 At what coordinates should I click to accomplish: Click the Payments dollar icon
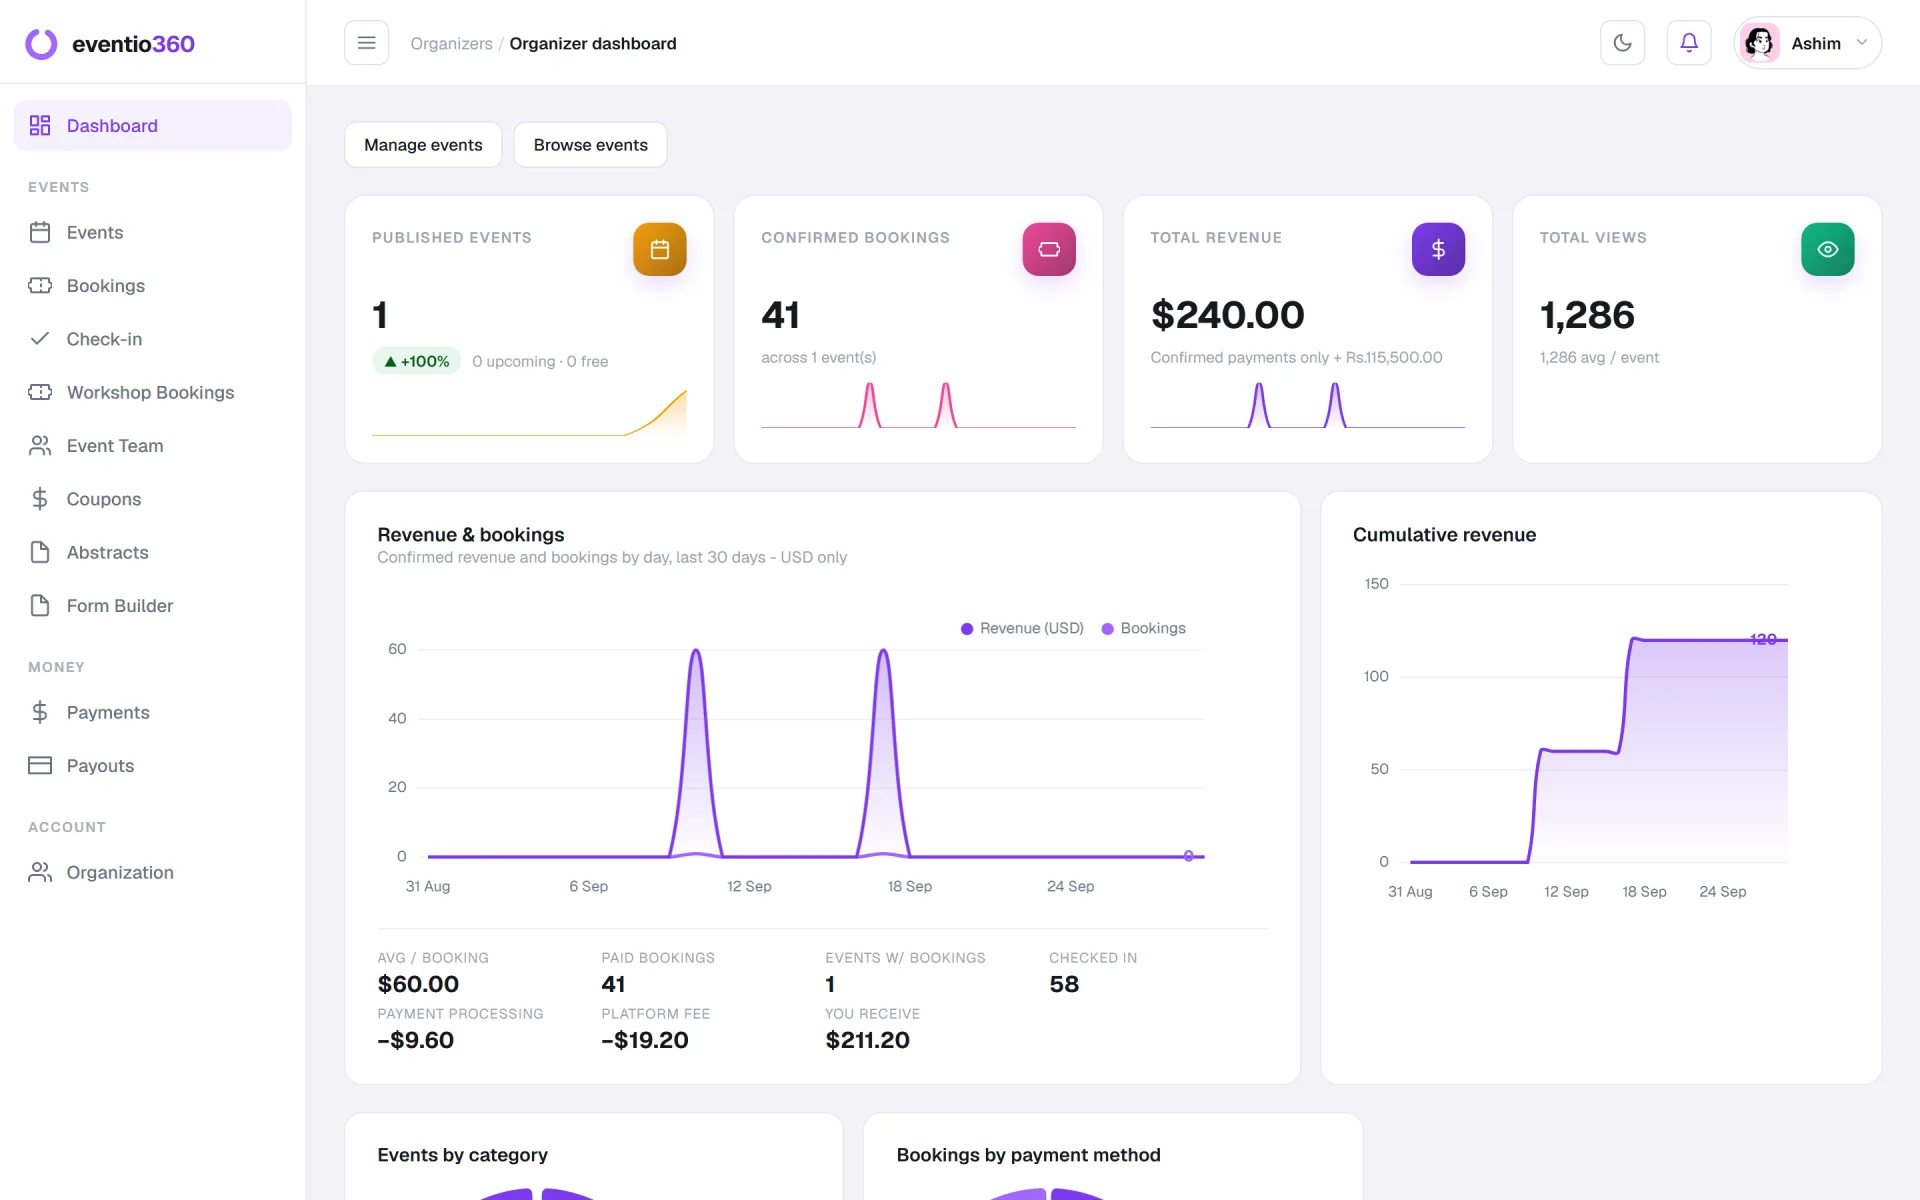40,712
